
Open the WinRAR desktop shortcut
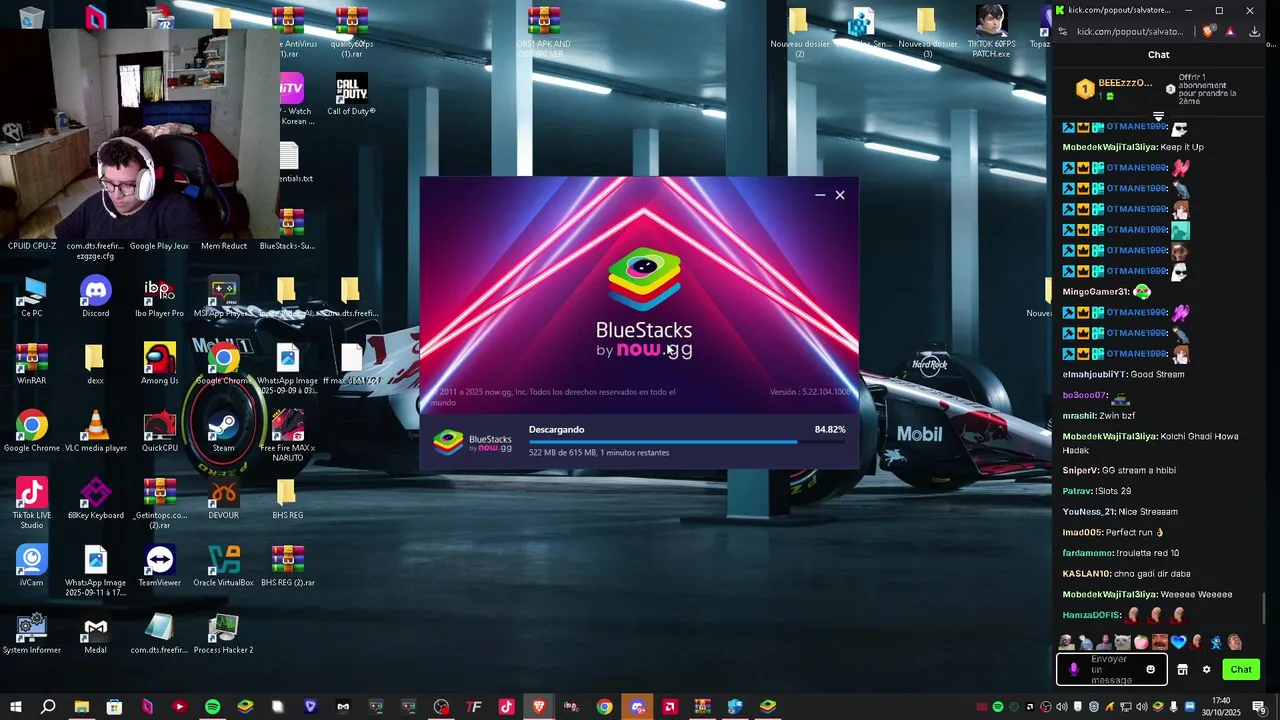pos(32,364)
